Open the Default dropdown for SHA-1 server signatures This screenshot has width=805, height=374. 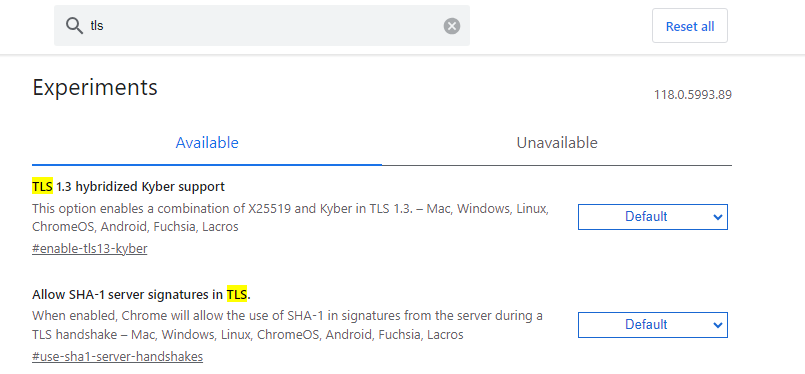click(x=653, y=325)
